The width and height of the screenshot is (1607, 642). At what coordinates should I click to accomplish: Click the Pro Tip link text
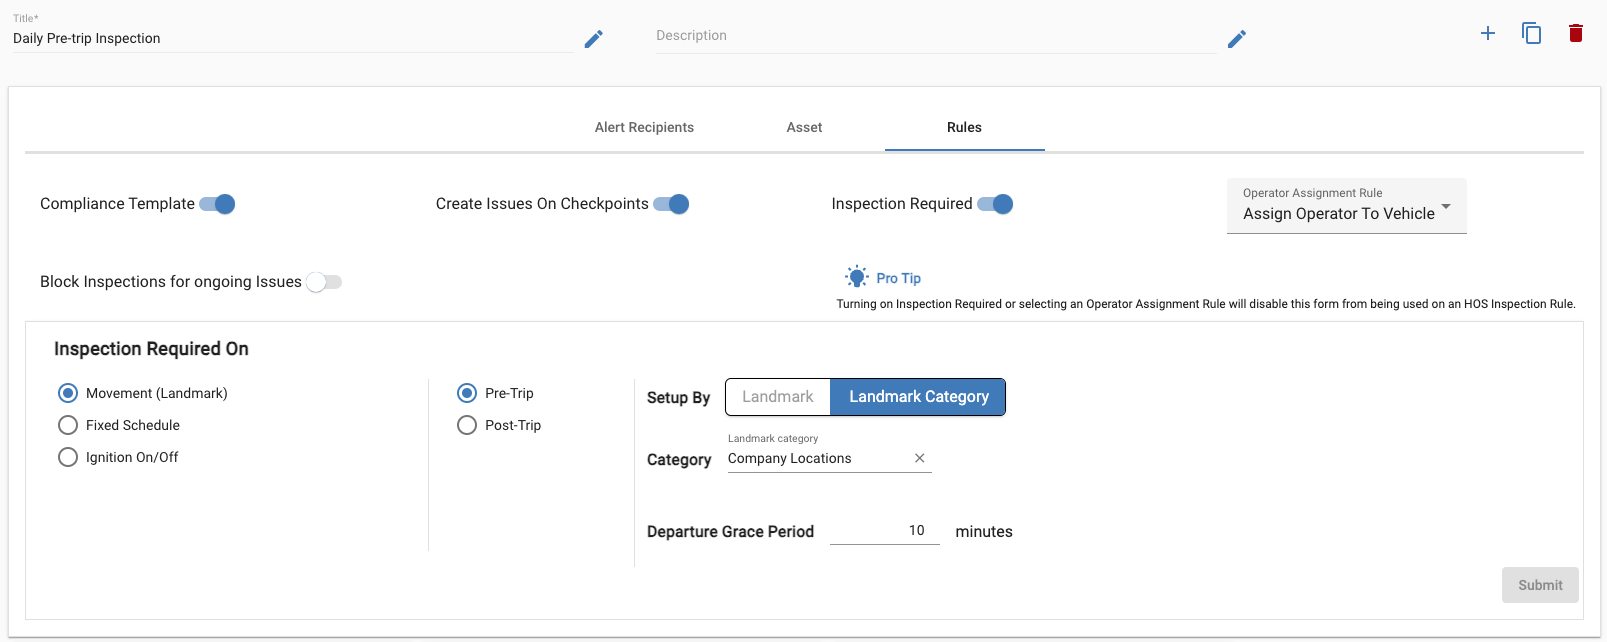[x=899, y=278]
